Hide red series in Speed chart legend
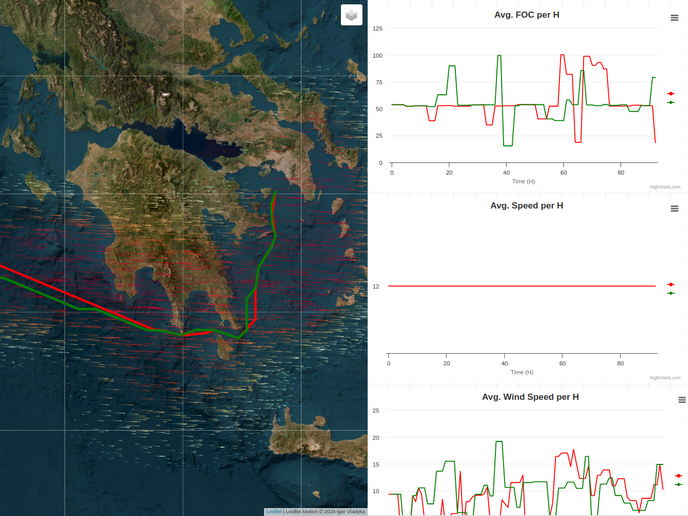Screen dimensions: 688x516 (671, 284)
